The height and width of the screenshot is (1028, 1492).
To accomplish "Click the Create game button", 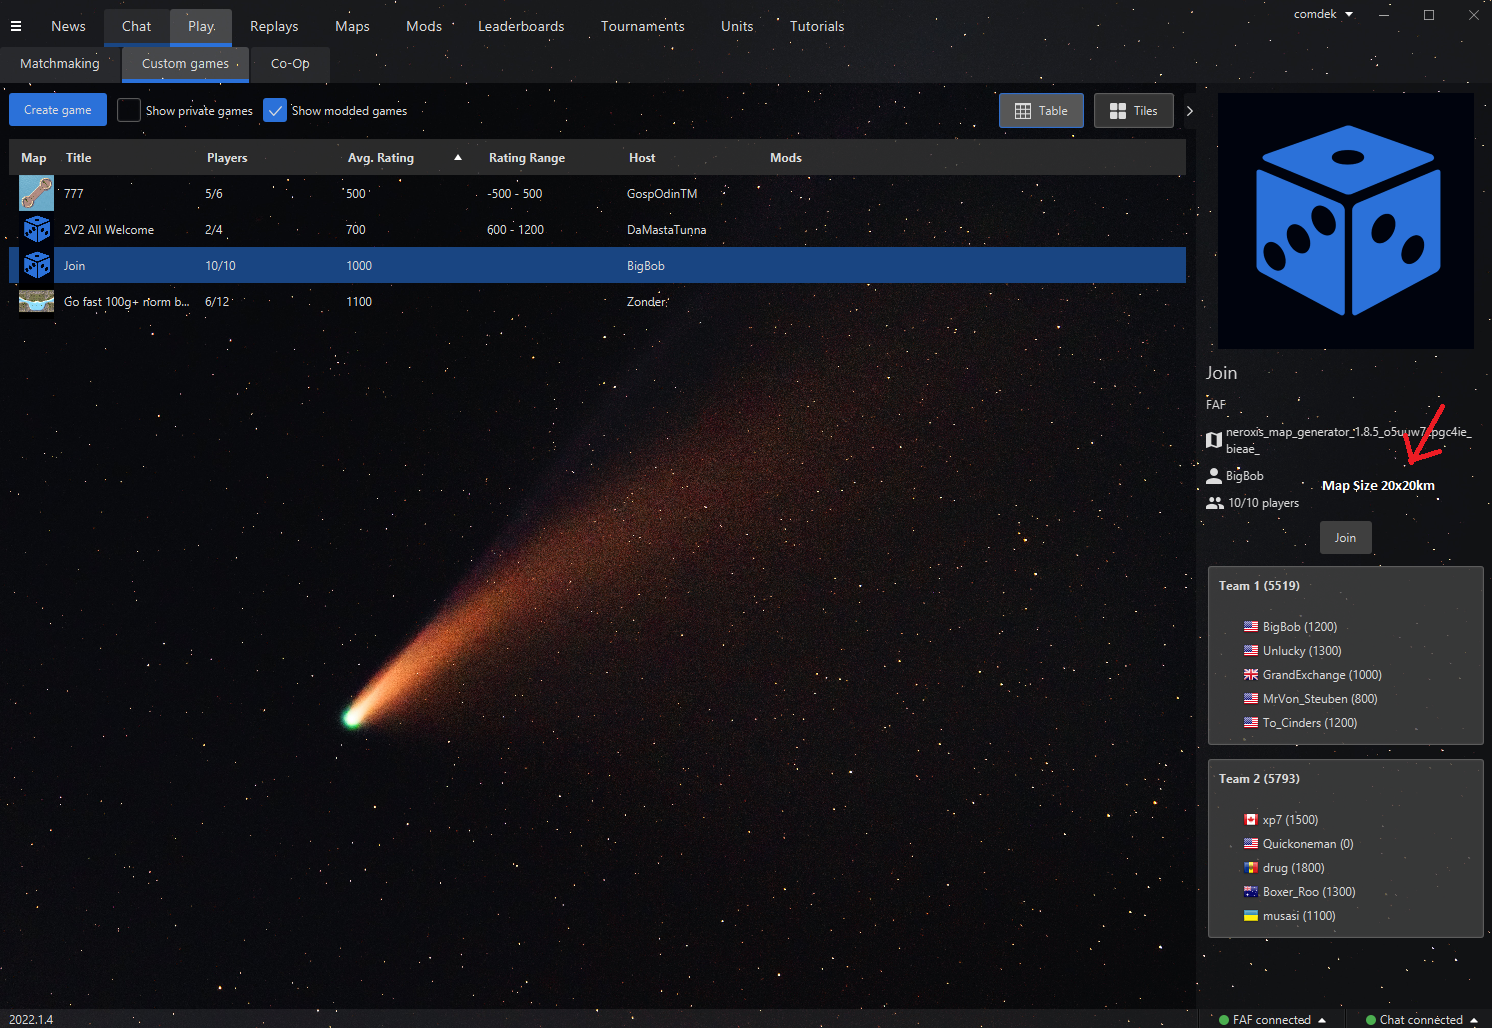I will pyautogui.click(x=58, y=110).
